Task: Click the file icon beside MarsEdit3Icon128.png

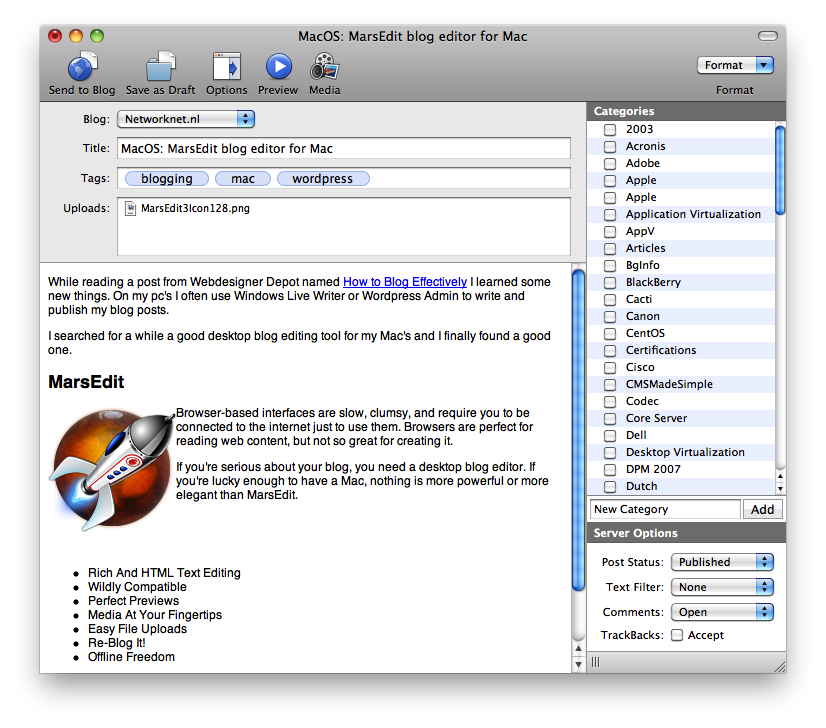Action: [130, 209]
